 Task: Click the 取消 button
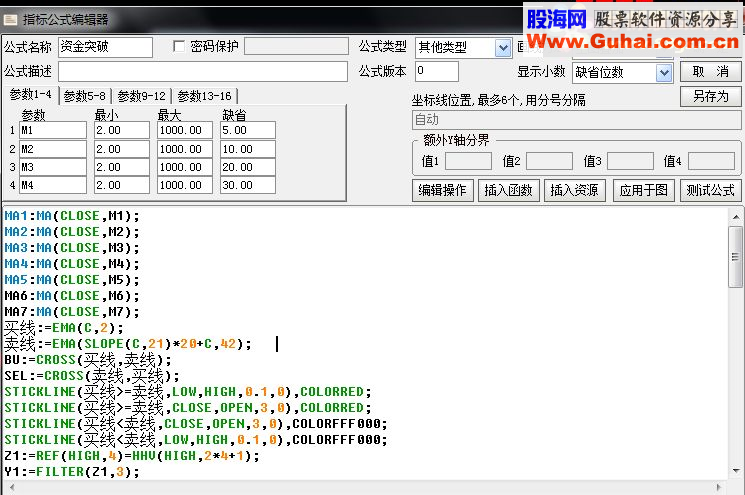click(710, 72)
